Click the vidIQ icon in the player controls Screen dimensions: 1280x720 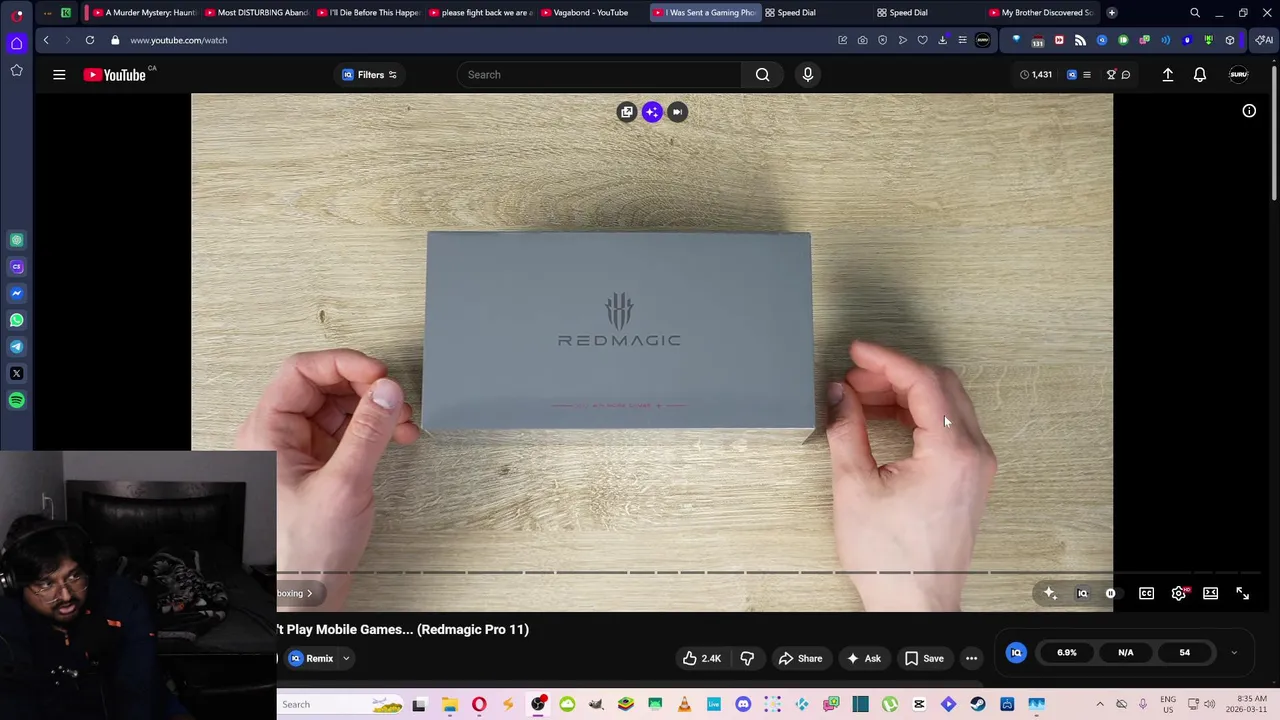[x=1082, y=593]
